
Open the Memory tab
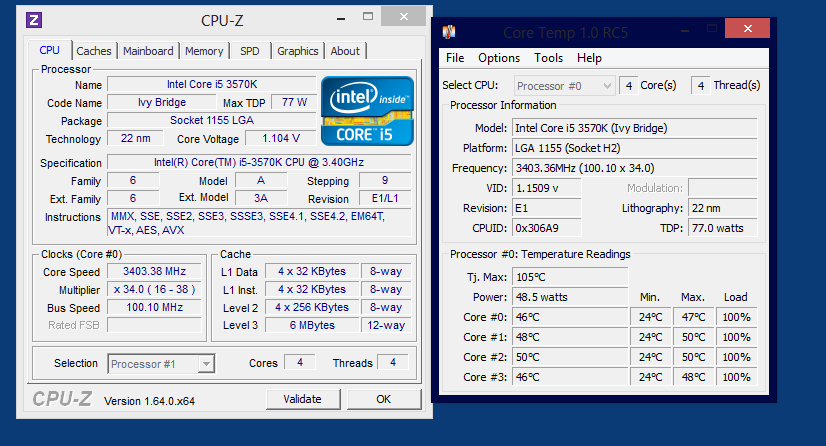204,51
